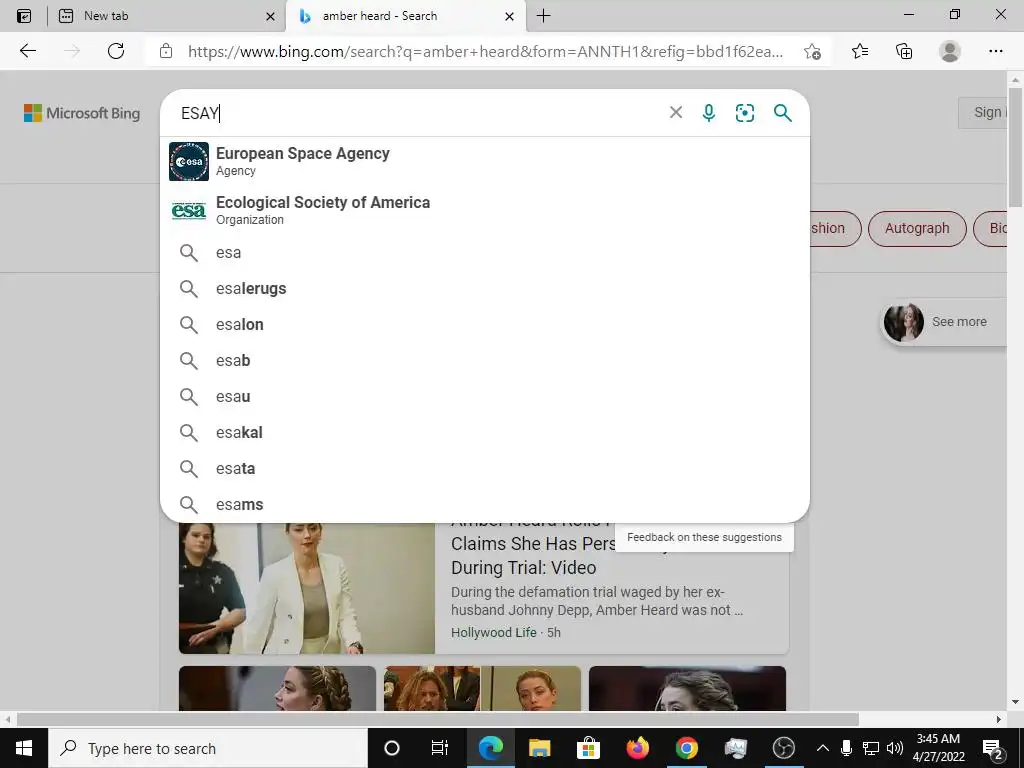The height and width of the screenshot is (768, 1024).
Task: View site information lock icon
Action: click(166, 51)
